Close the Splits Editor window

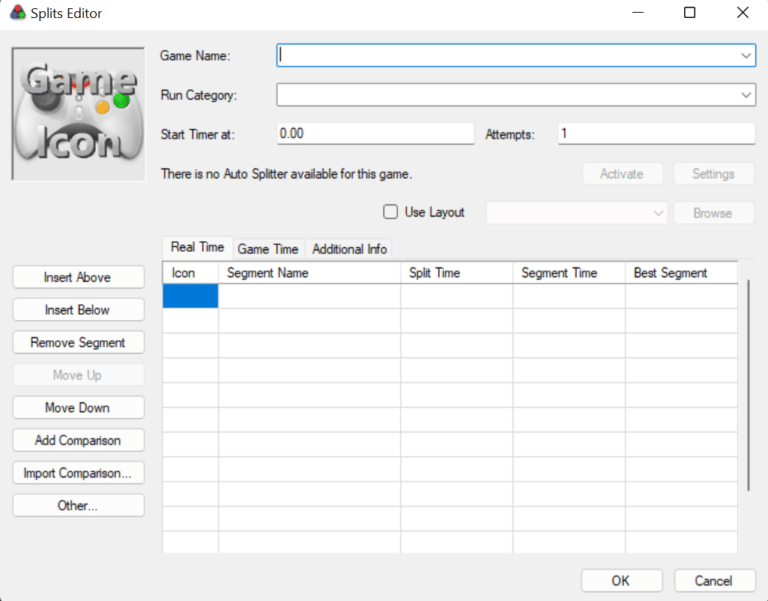(x=743, y=13)
